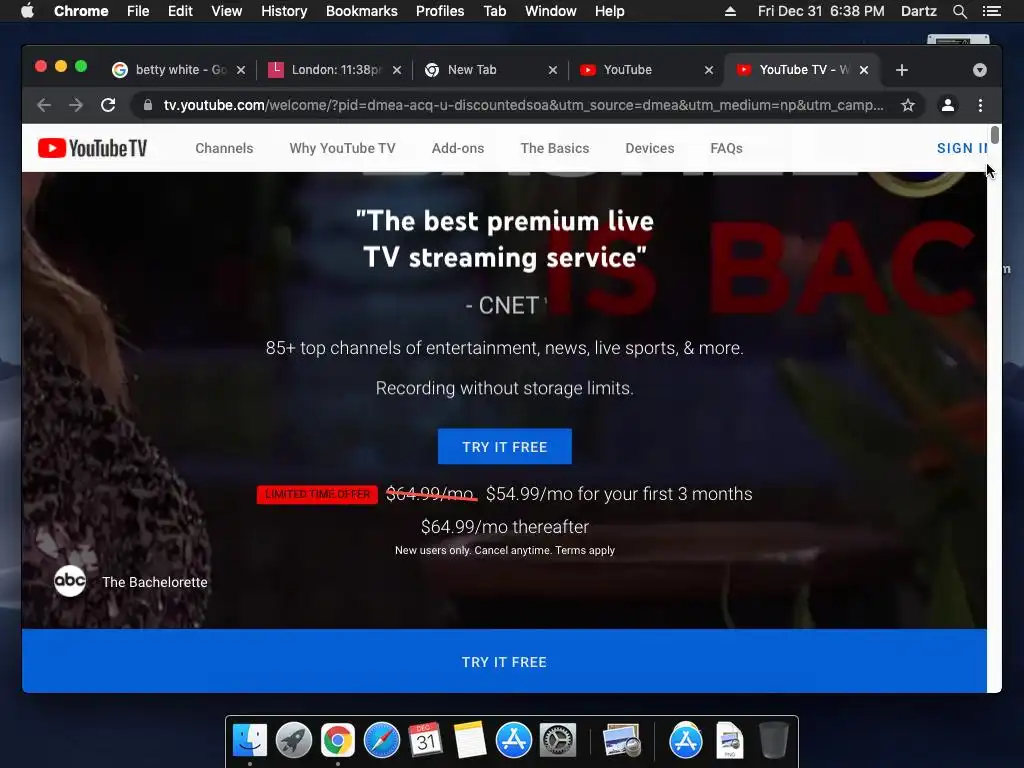1024x768 pixels.
Task: Close the London time tab
Action: (x=397, y=70)
